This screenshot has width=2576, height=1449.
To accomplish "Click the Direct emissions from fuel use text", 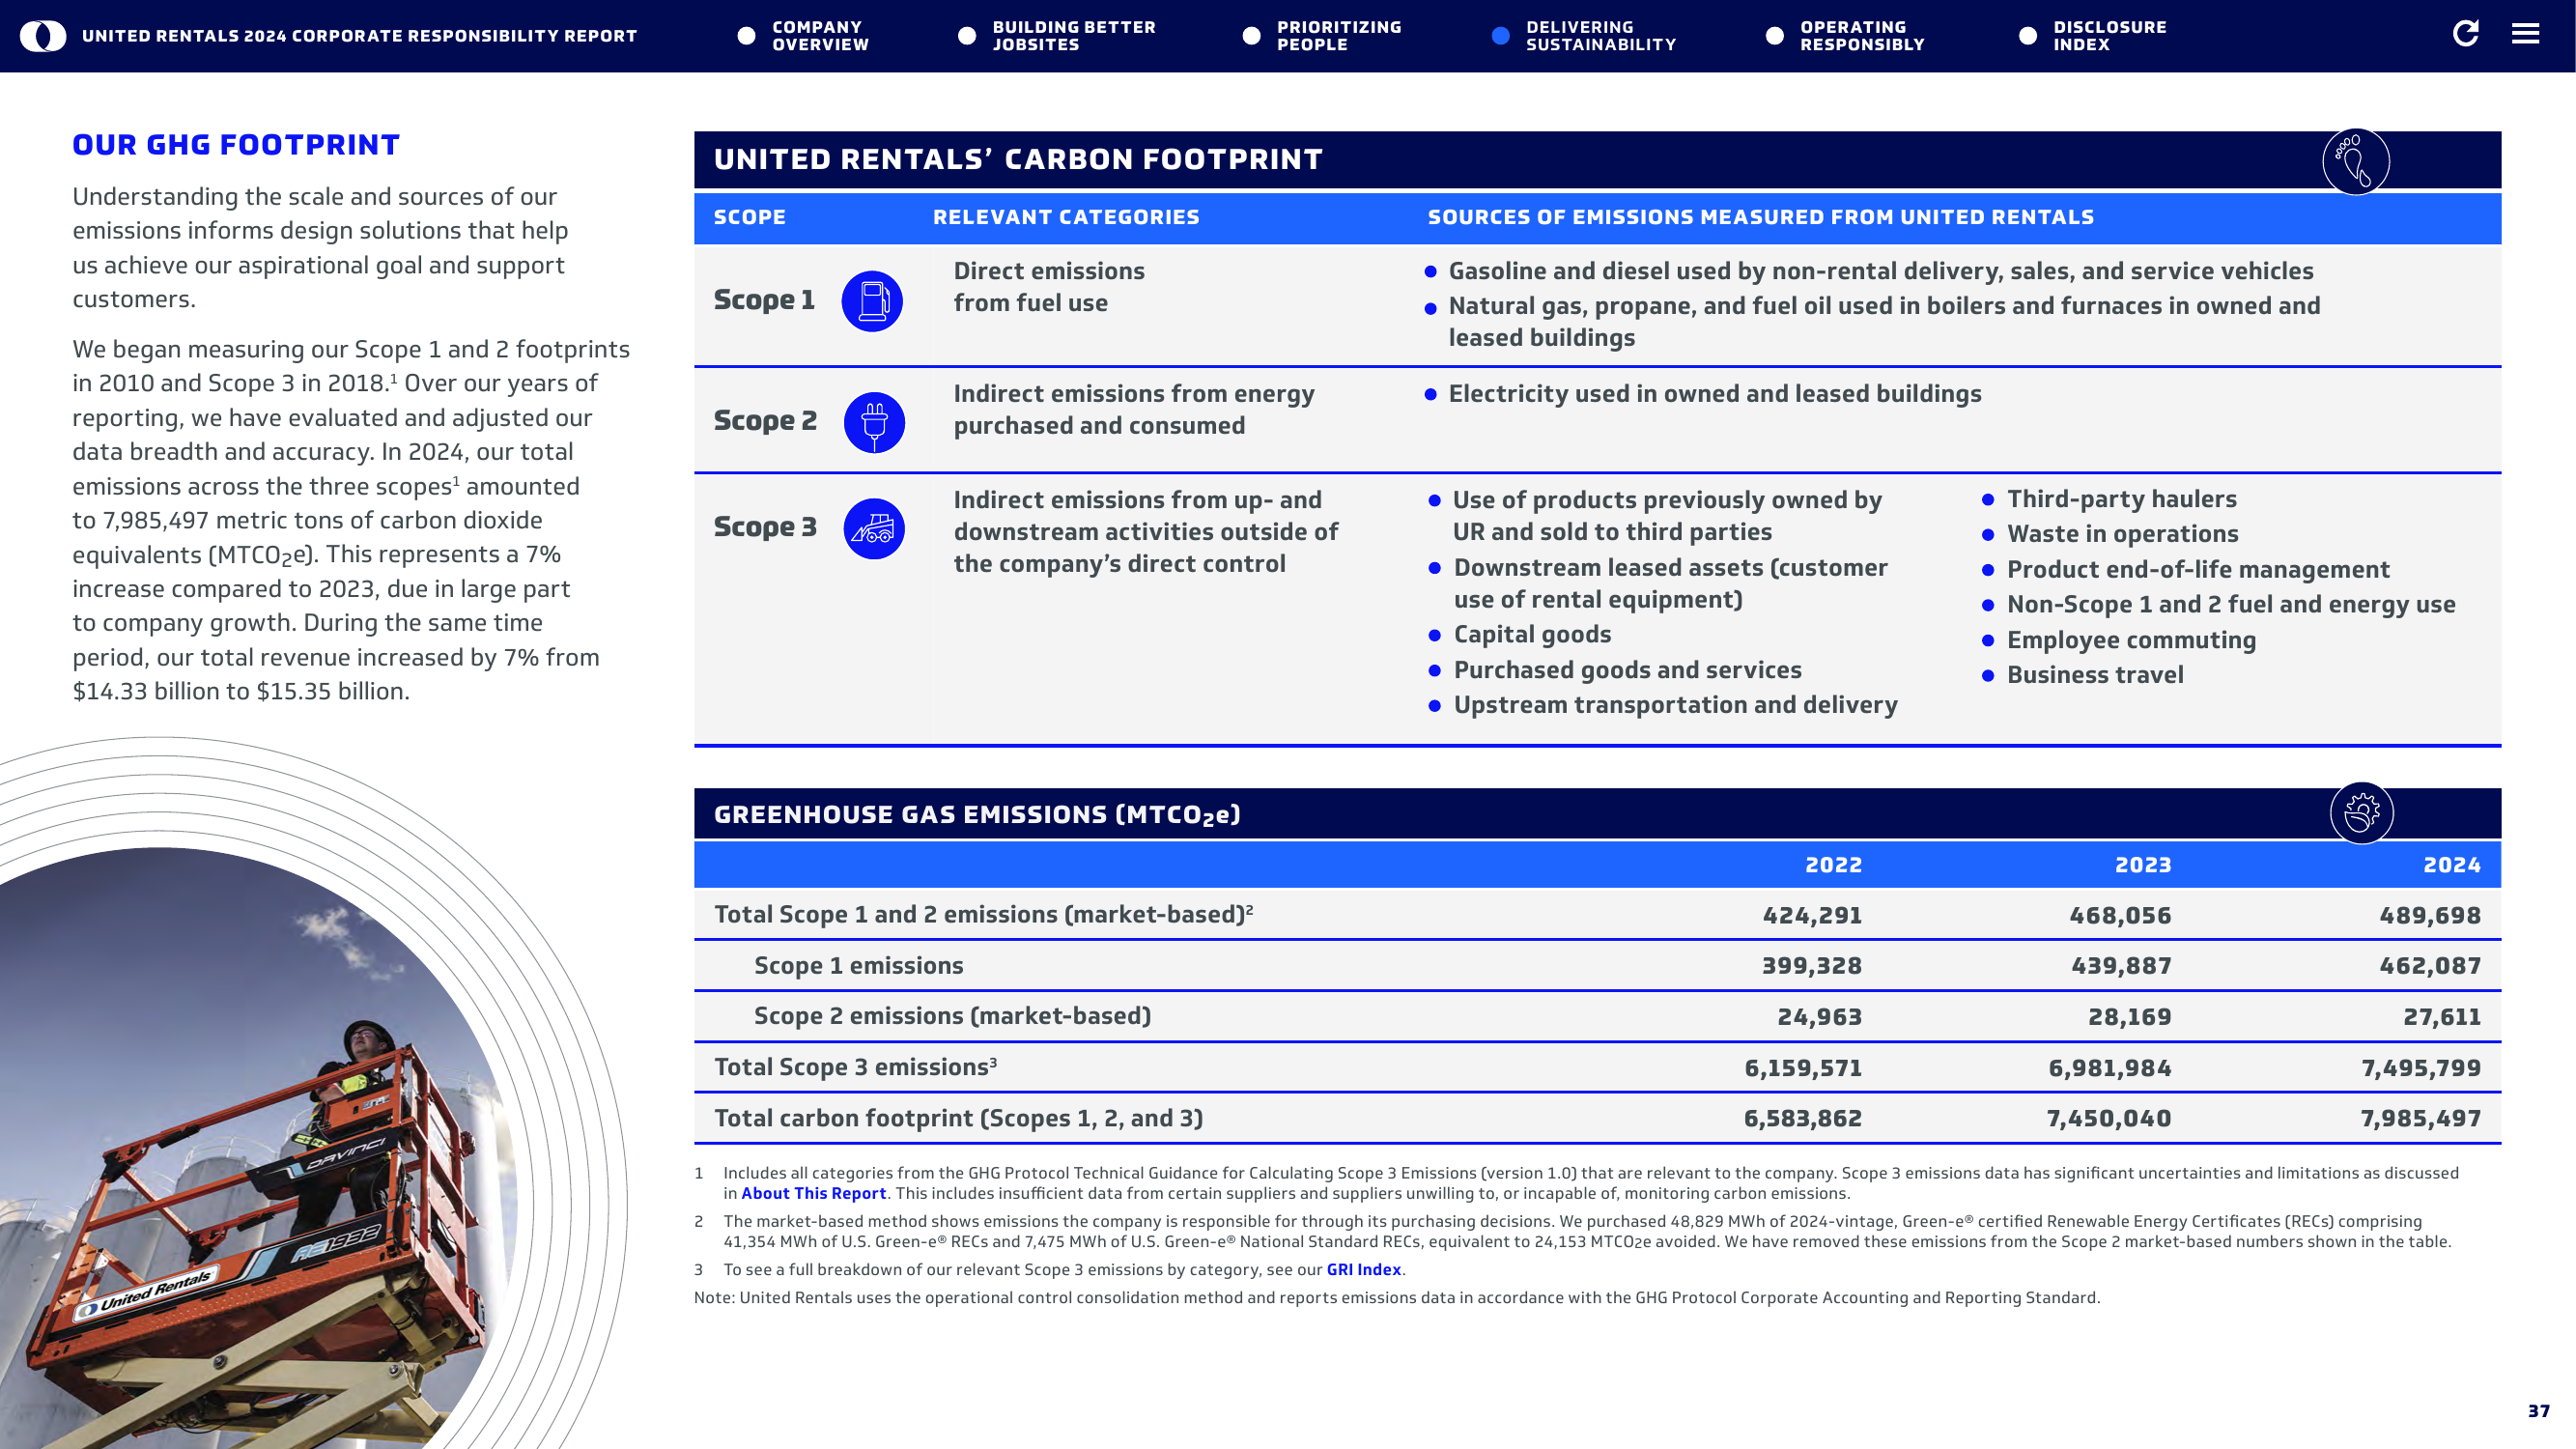I will coord(1049,287).
